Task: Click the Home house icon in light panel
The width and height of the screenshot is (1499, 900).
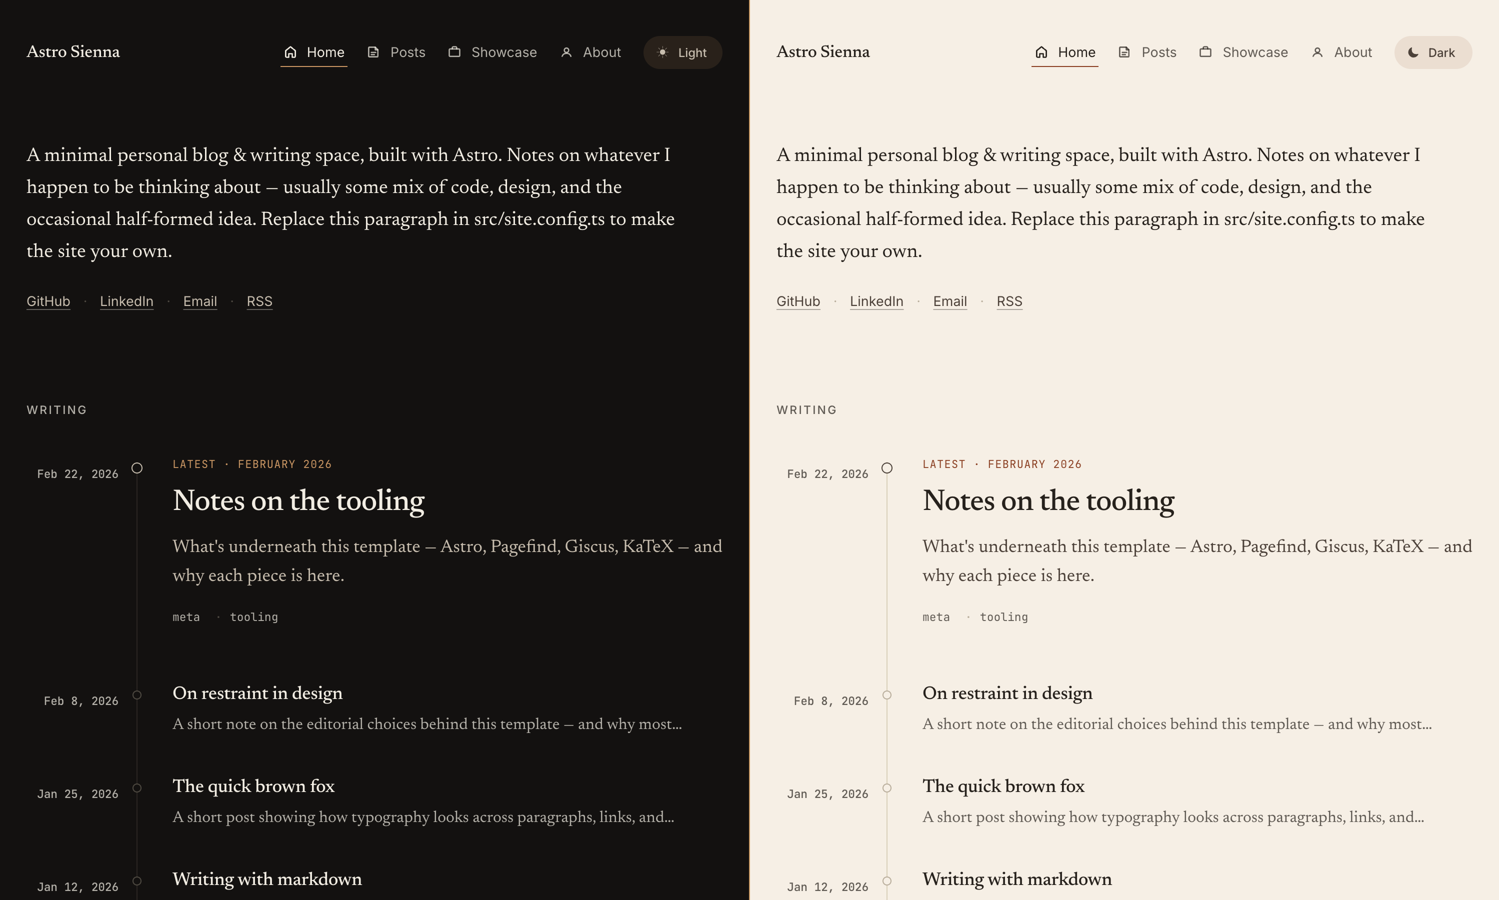Action: coord(1041,52)
